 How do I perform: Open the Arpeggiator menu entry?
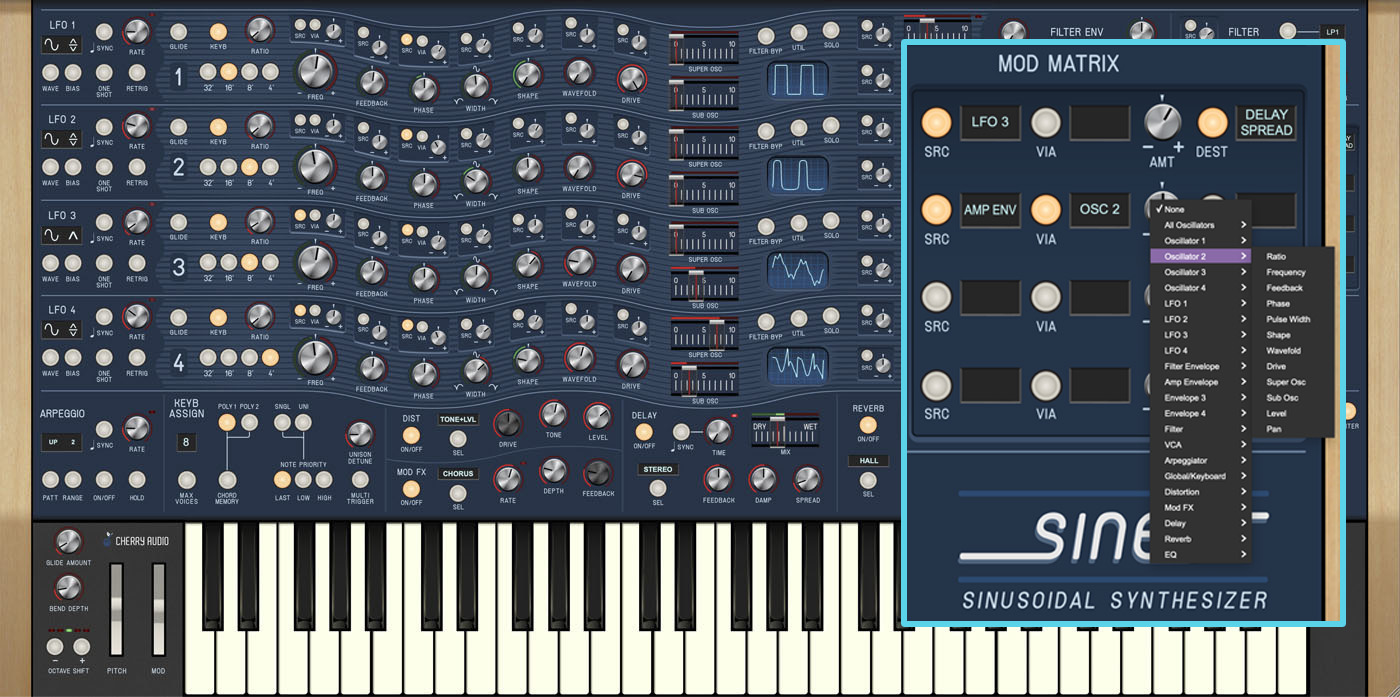[1200, 460]
